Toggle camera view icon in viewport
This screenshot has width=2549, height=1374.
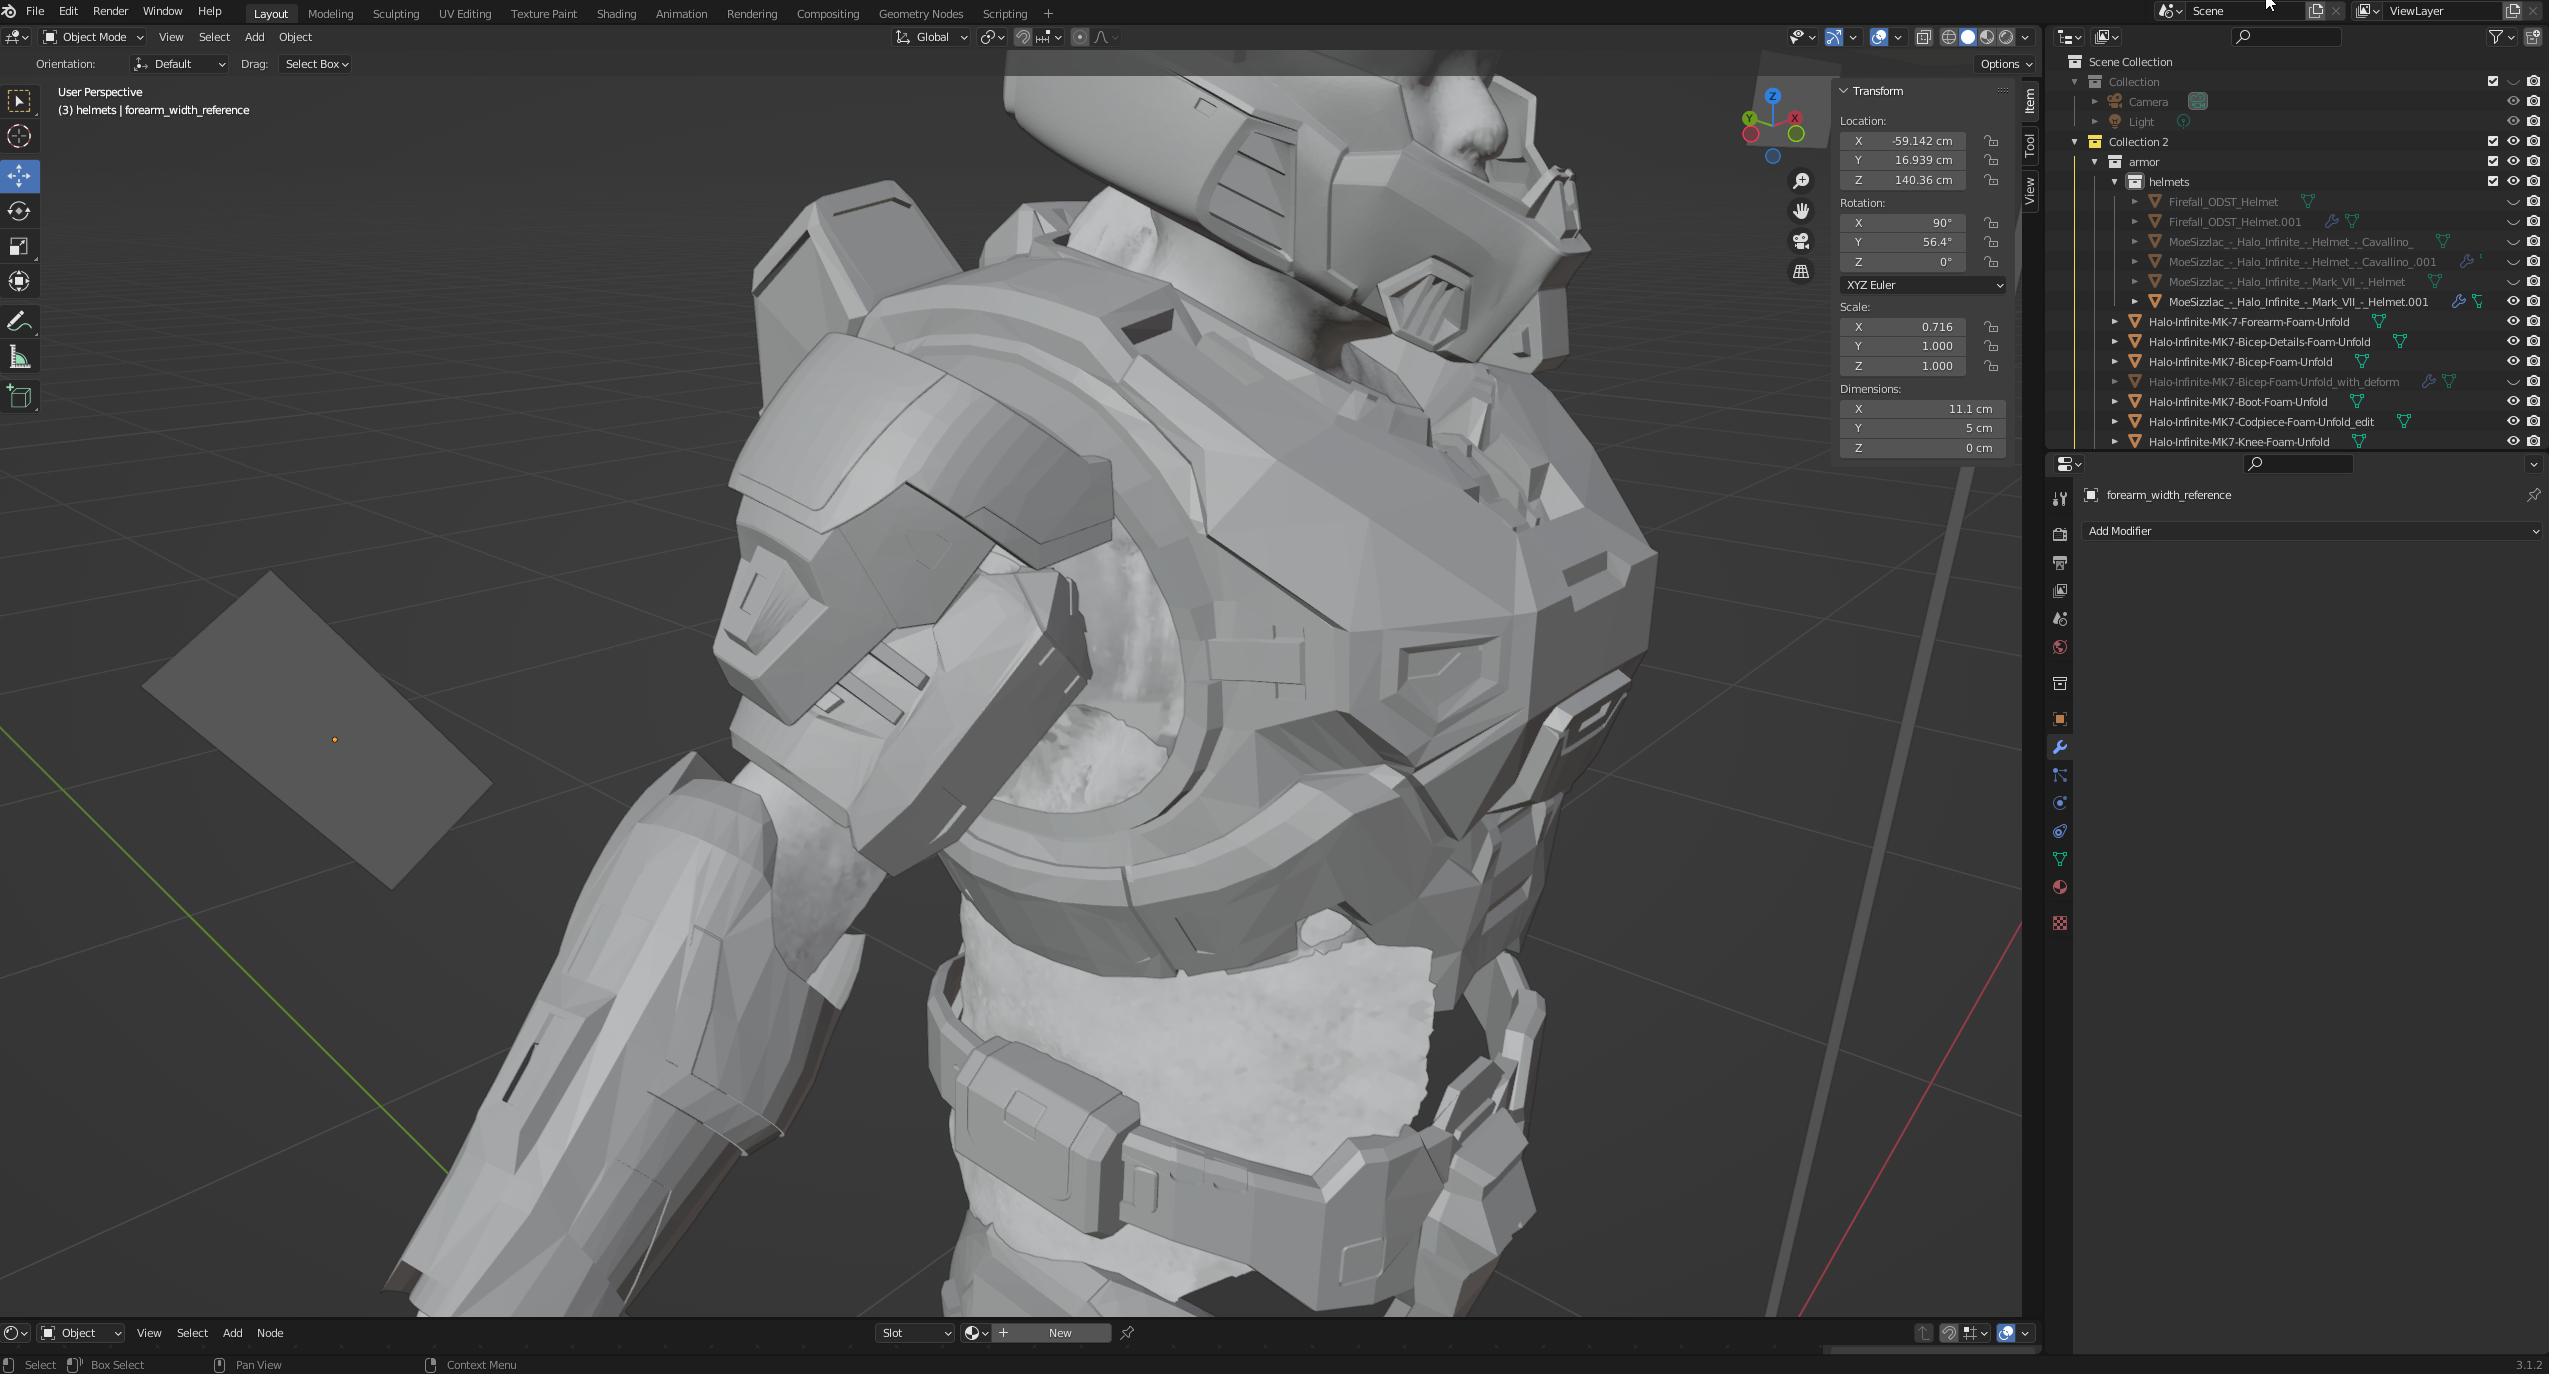tap(1801, 241)
